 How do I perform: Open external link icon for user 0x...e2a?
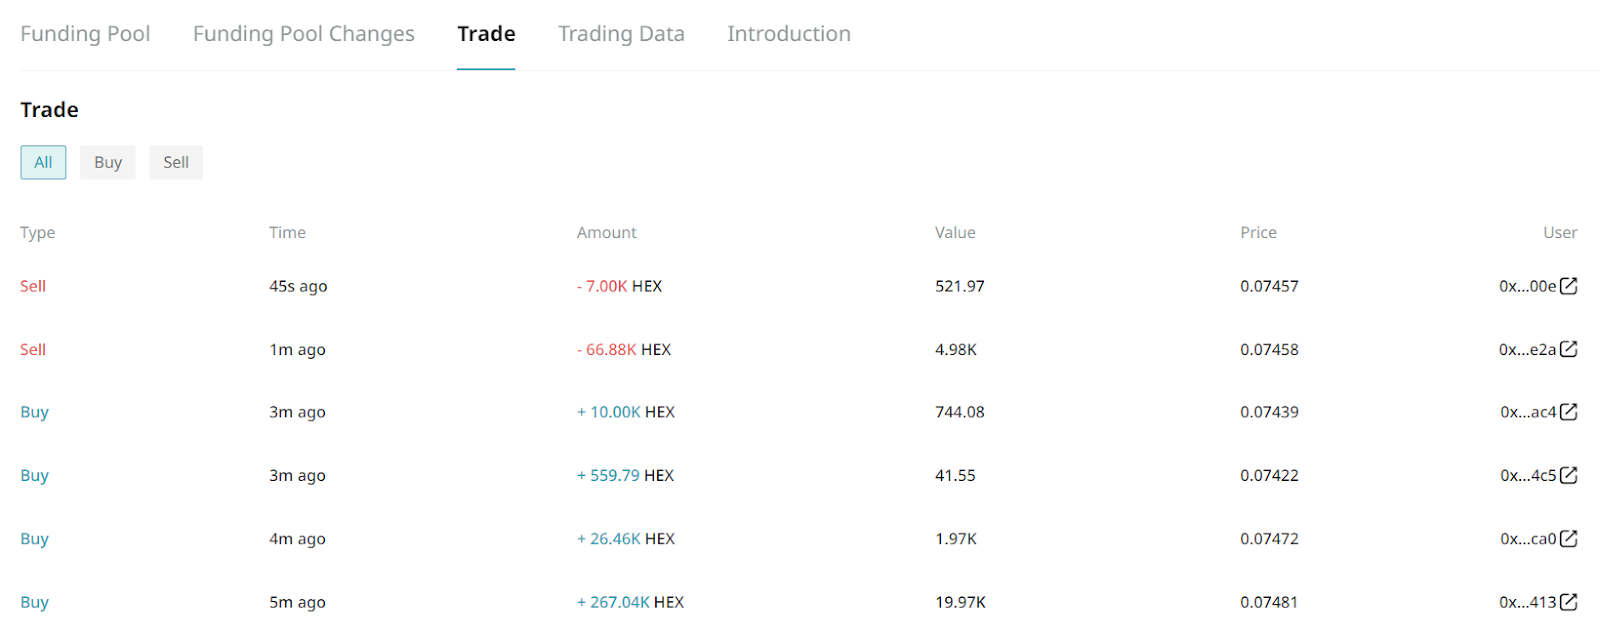pyautogui.click(x=1568, y=349)
